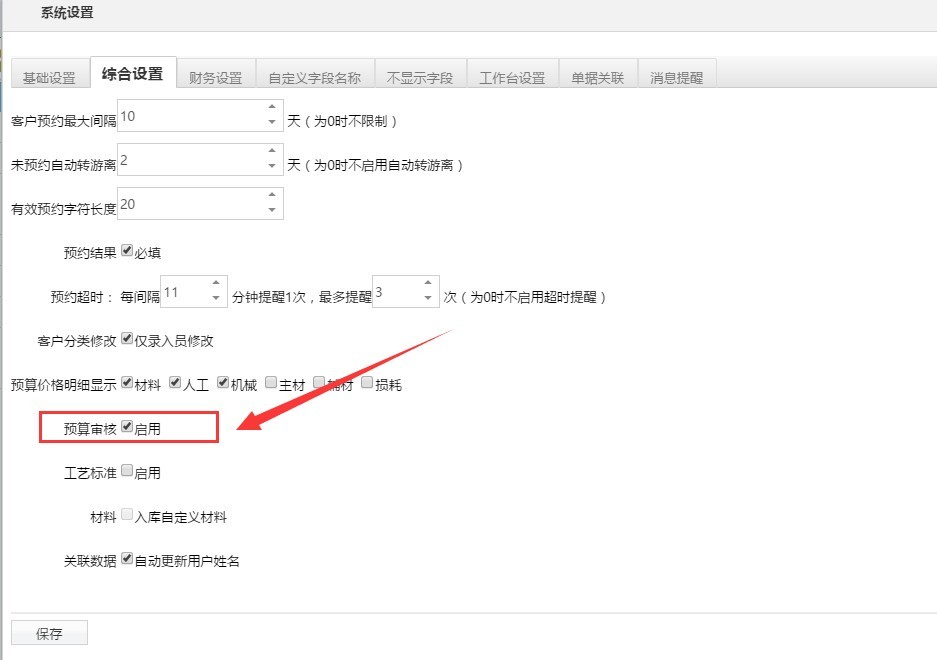The height and width of the screenshot is (660, 937).
Task: Open the 消息提醒 tab
Action: tap(679, 74)
